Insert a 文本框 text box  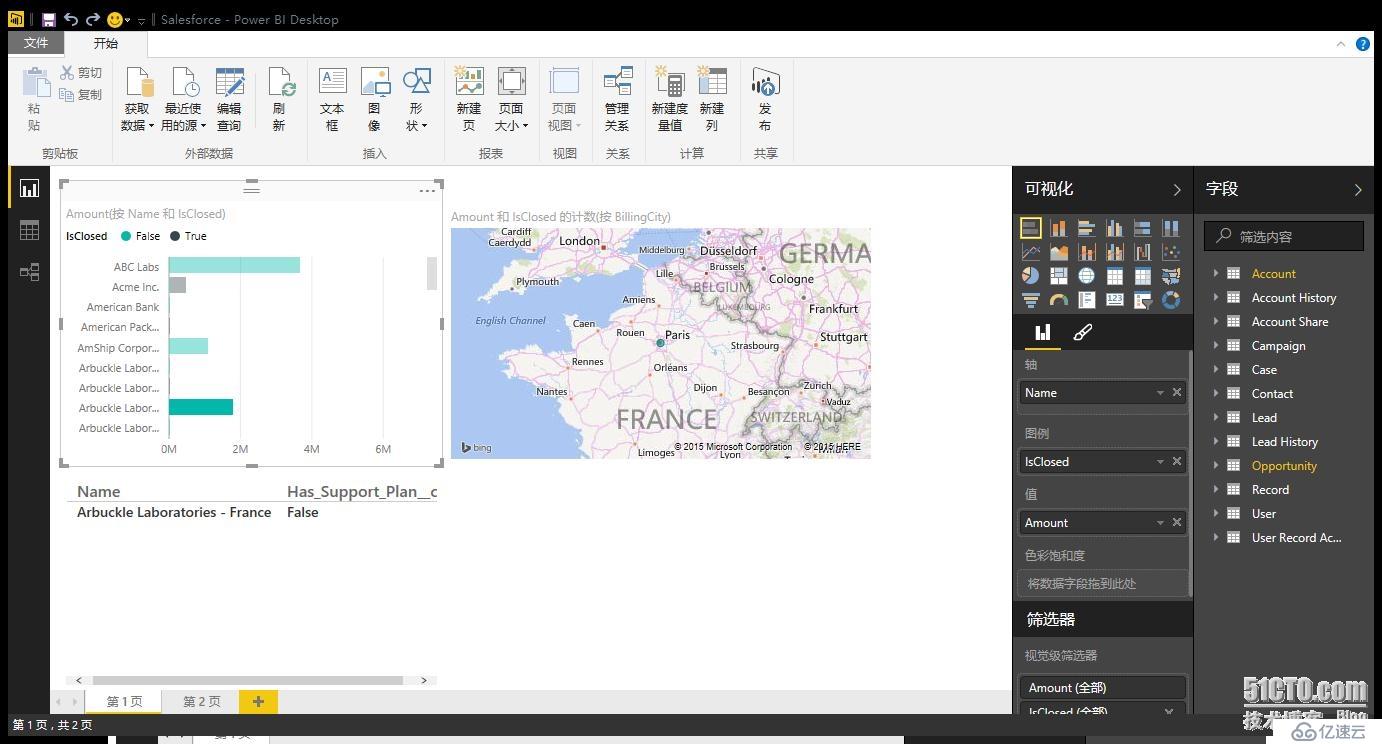pyautogui.click(x=332, y=99)
